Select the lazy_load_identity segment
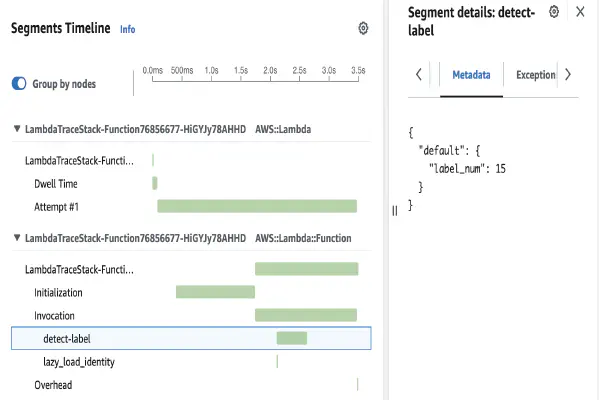This screenshot has width=600, height=400. point(78,362)
